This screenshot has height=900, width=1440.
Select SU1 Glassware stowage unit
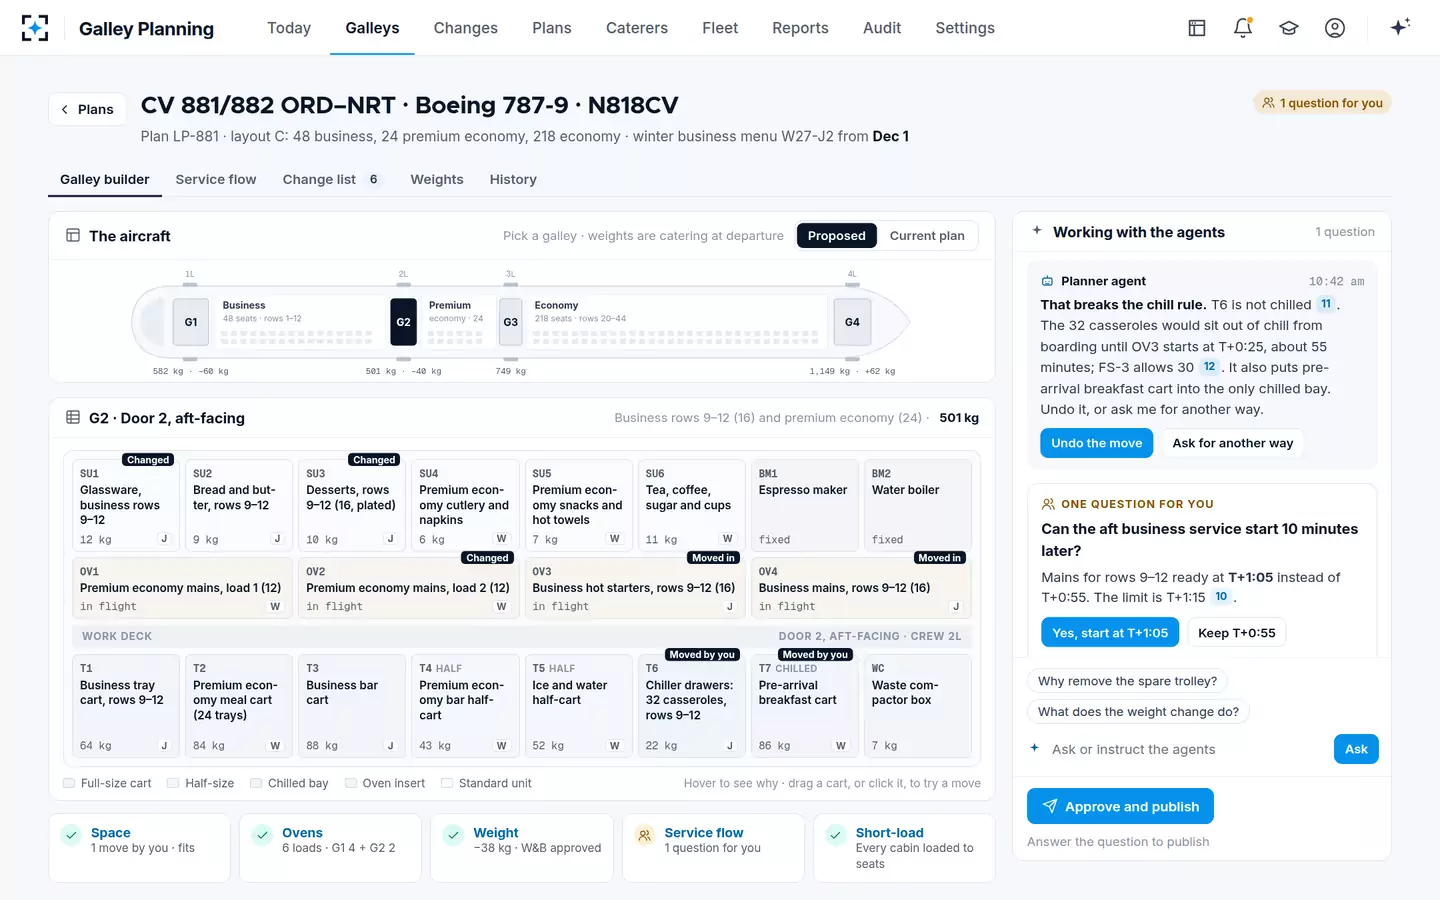point(125,505)
